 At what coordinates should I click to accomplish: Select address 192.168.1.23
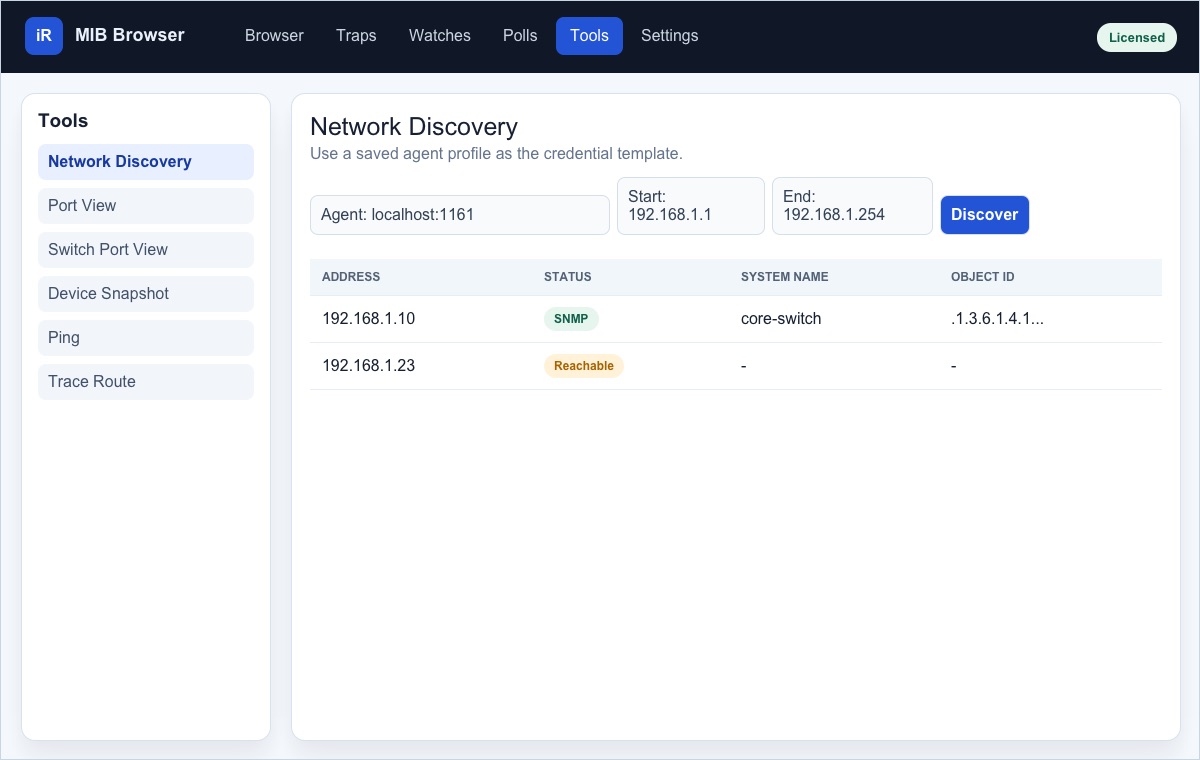(368, 366)
